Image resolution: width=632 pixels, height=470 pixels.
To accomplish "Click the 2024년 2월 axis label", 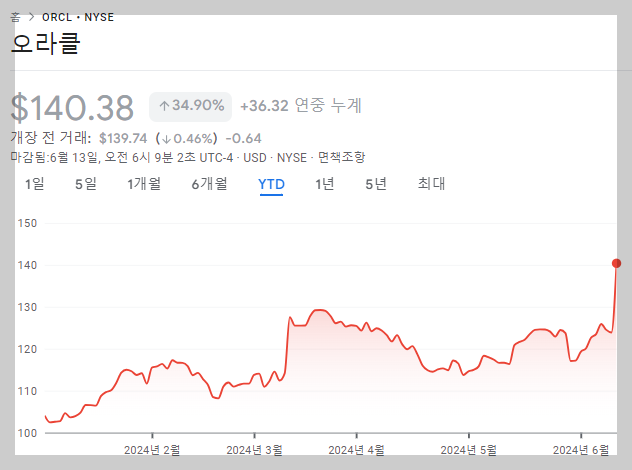I will tap(152, 450).
